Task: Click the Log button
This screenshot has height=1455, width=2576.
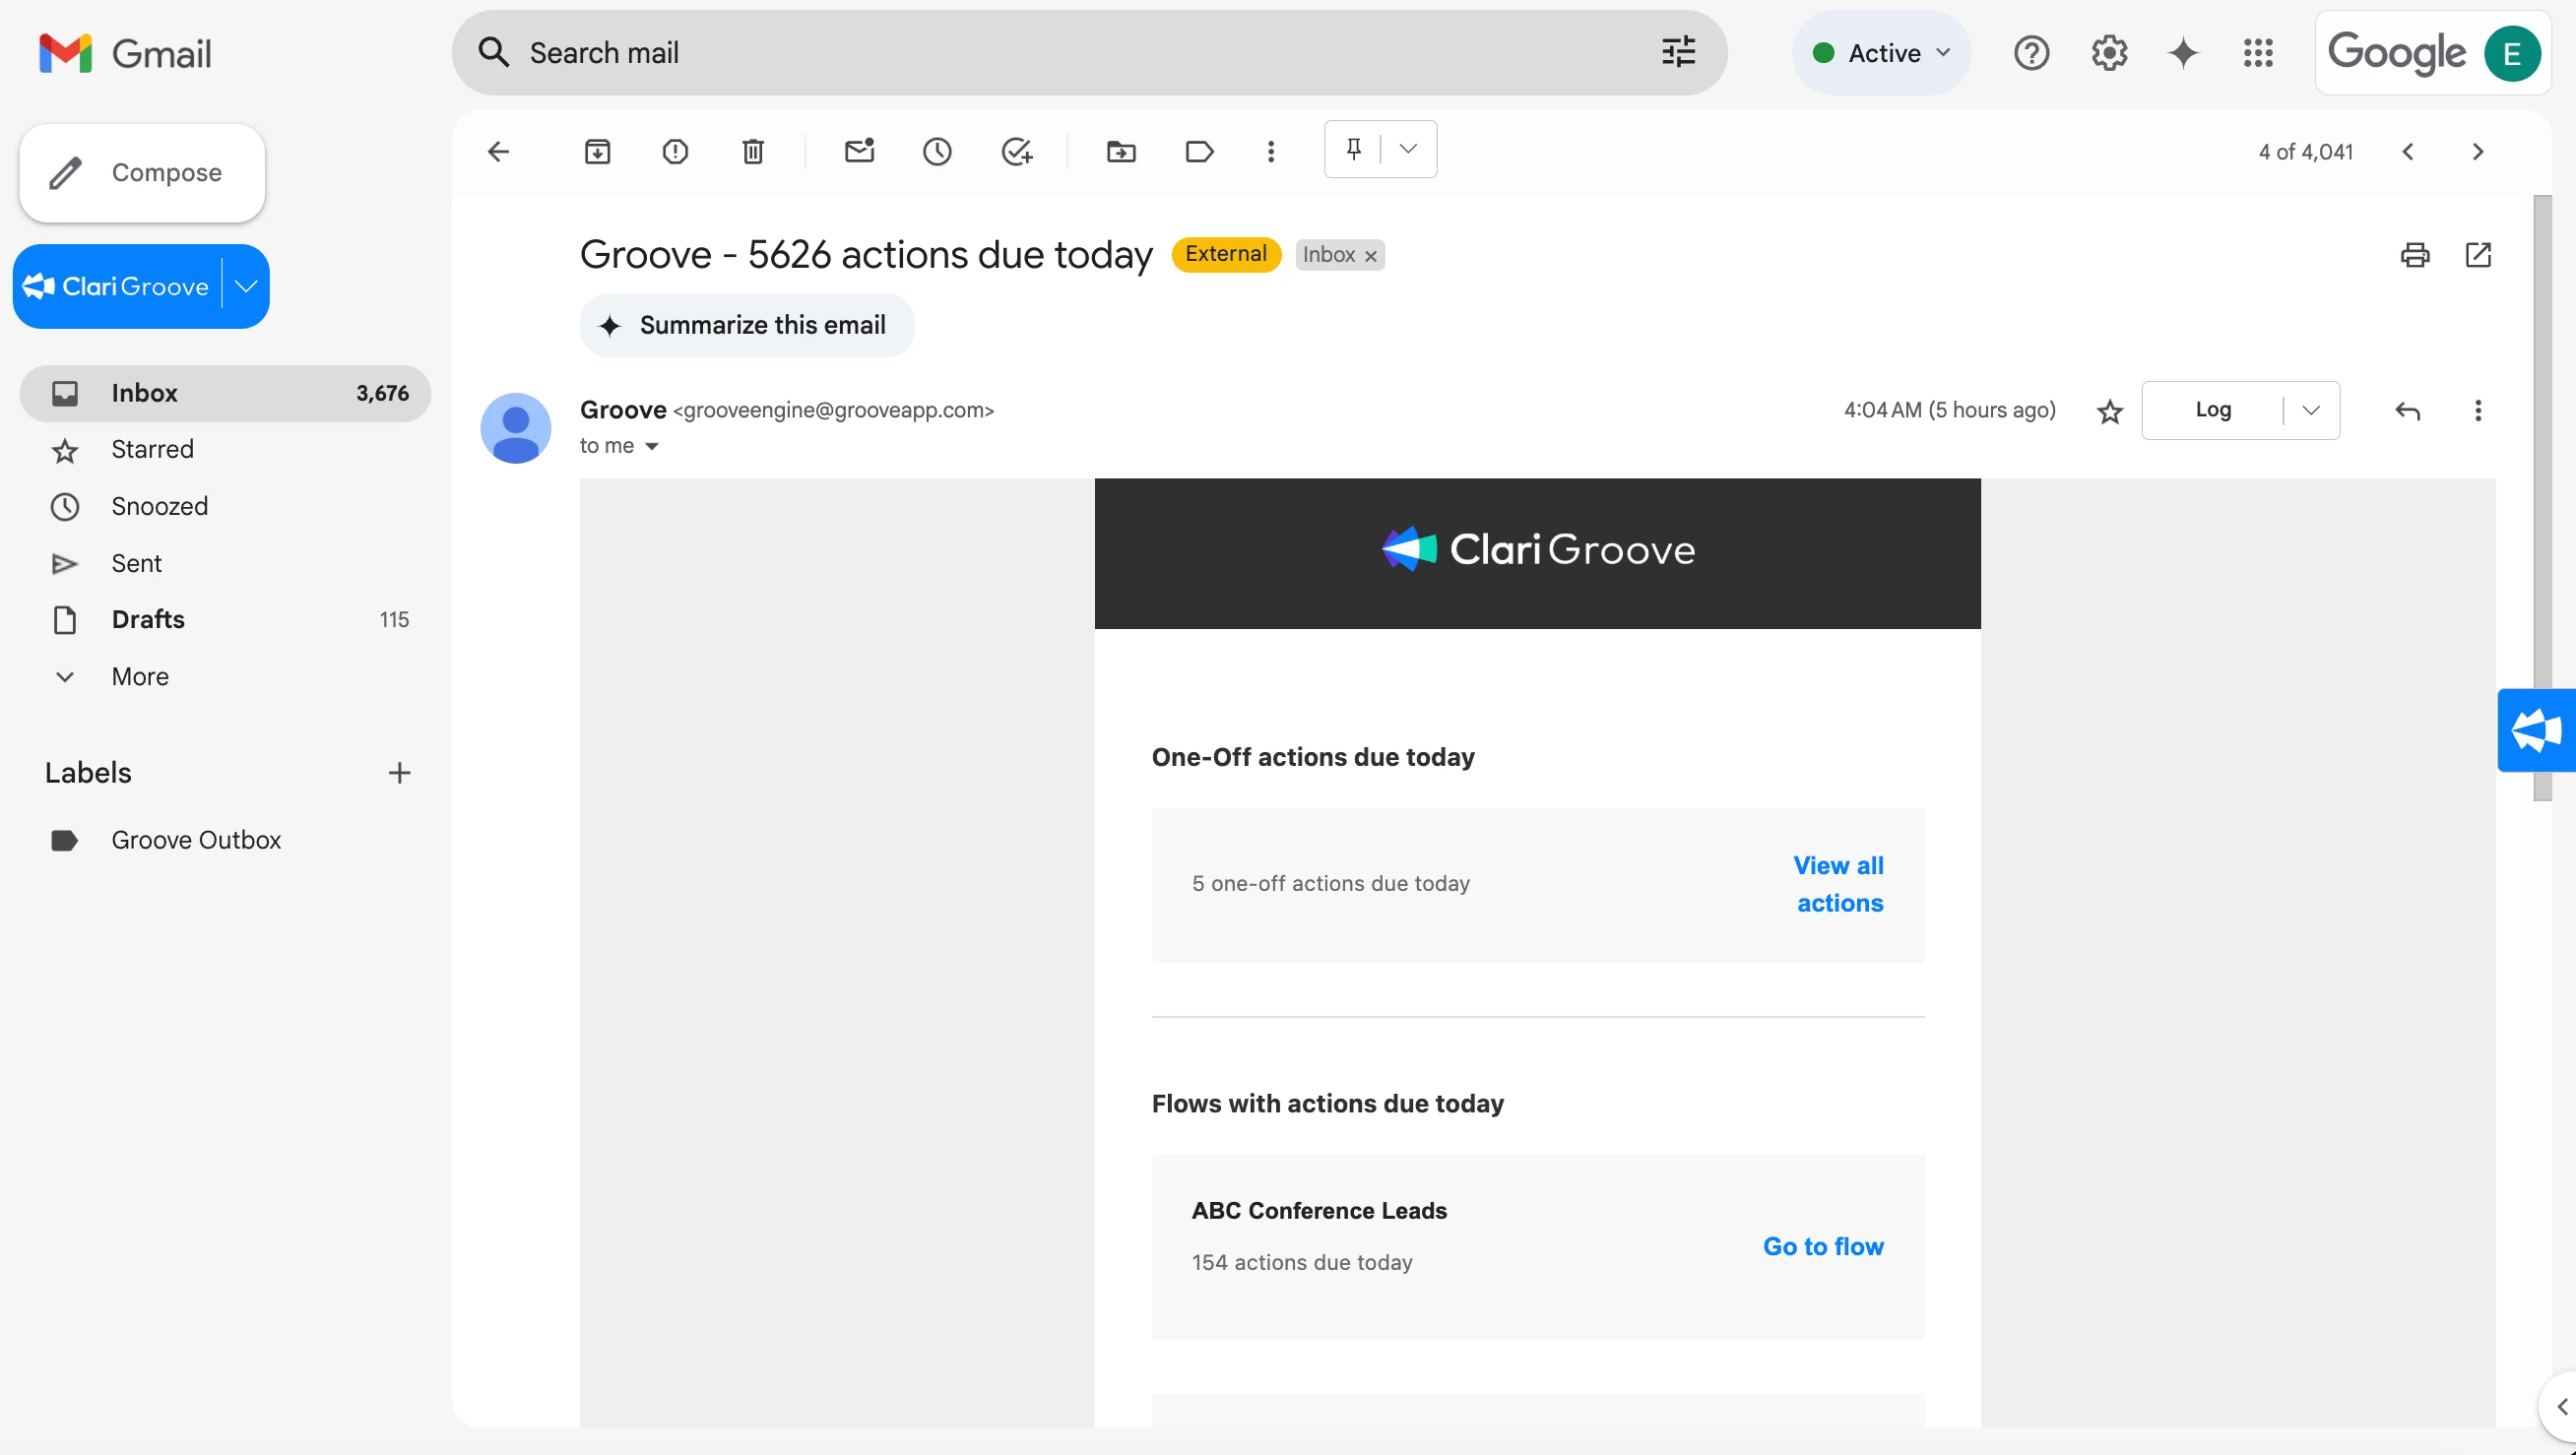Action: click(x=2213, y=410)
